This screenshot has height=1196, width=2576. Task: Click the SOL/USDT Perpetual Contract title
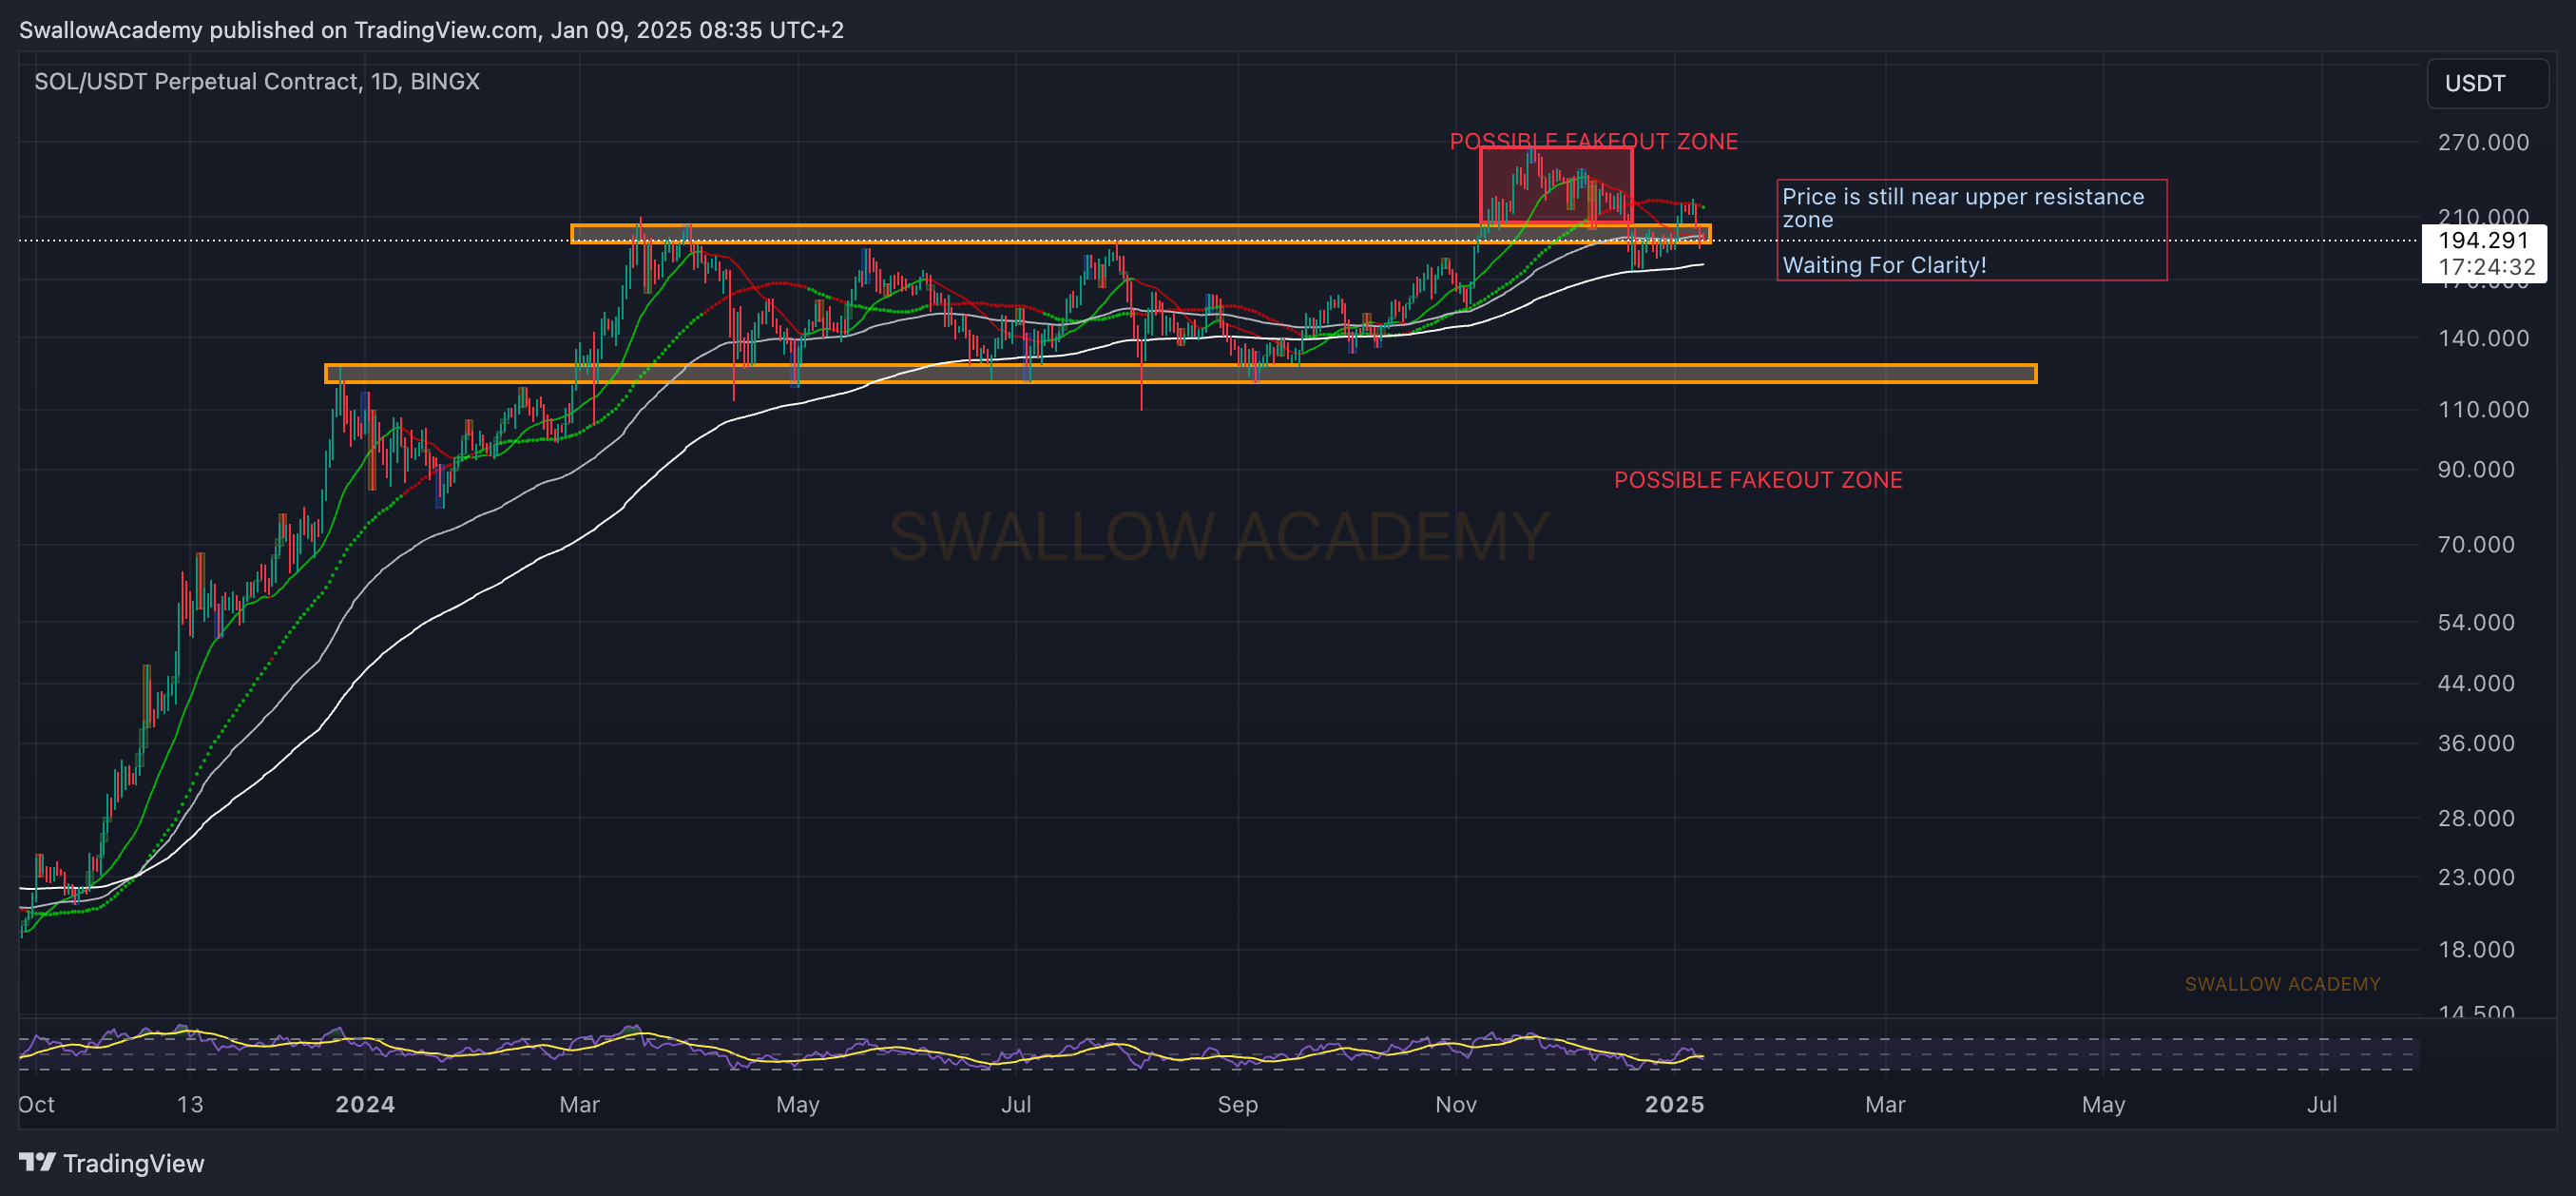point(256,81)
